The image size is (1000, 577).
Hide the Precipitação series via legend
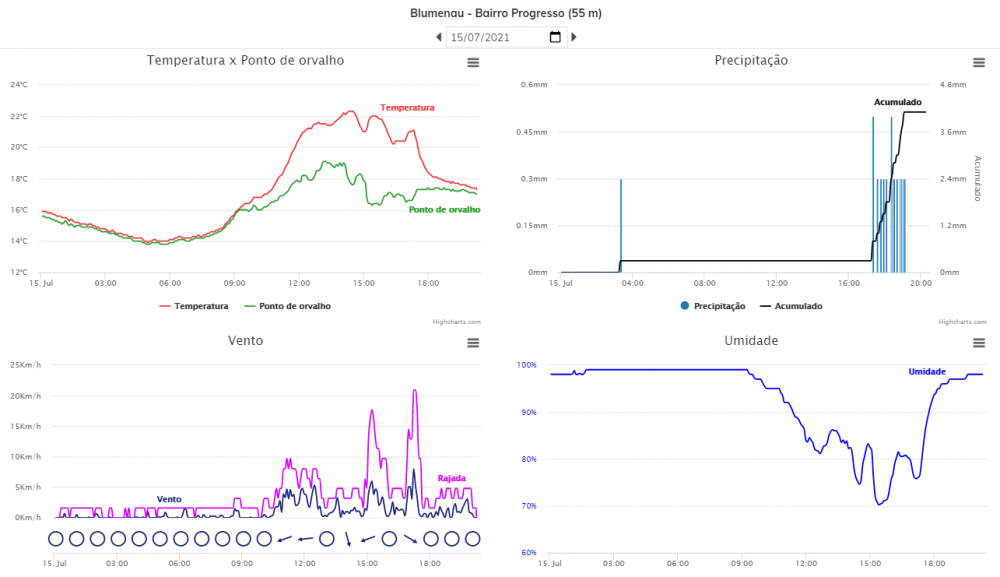click(713, 306)
